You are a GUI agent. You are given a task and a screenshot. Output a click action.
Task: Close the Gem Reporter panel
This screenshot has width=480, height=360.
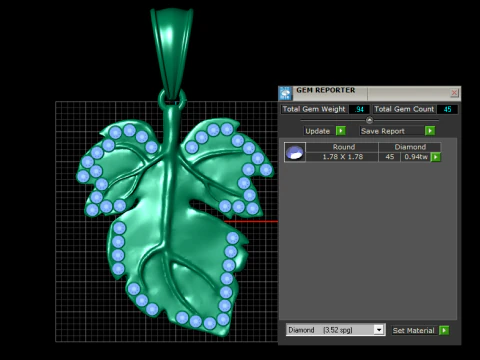tap(454, 93)
